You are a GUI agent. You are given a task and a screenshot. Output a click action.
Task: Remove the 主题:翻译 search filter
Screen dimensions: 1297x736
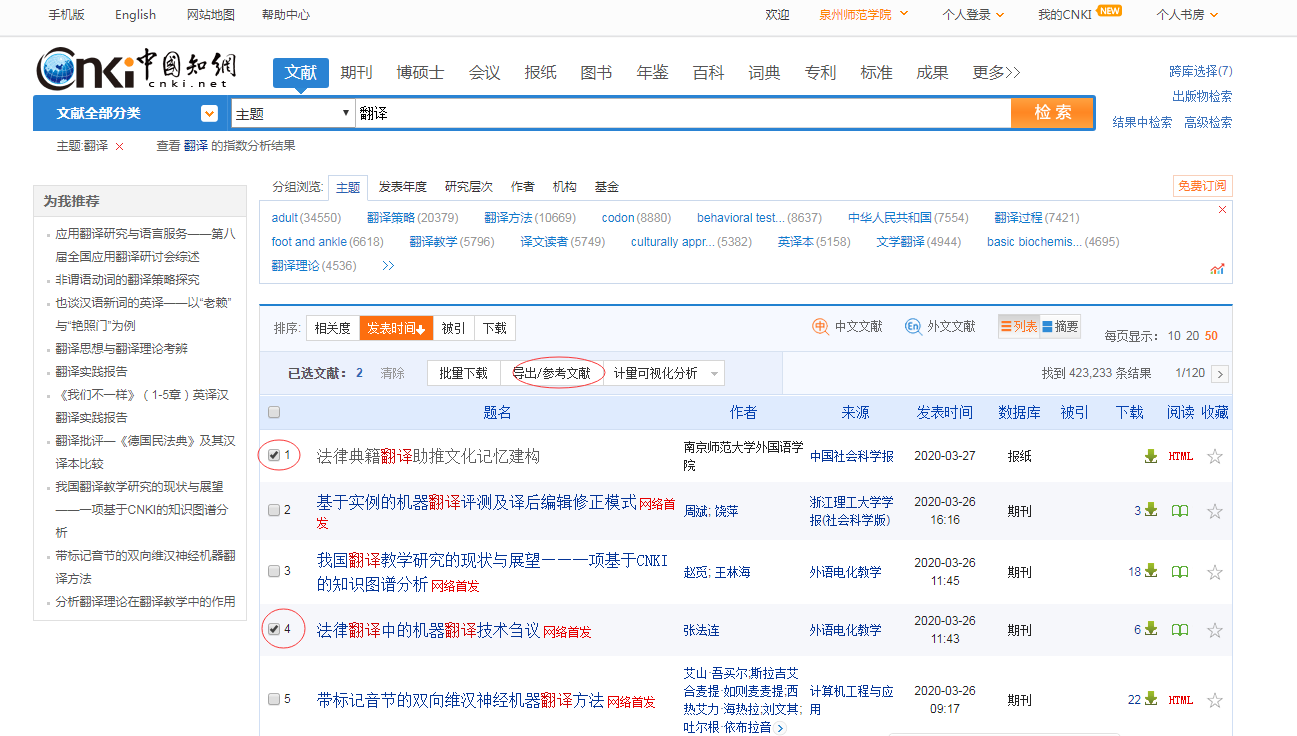point(120,146)
